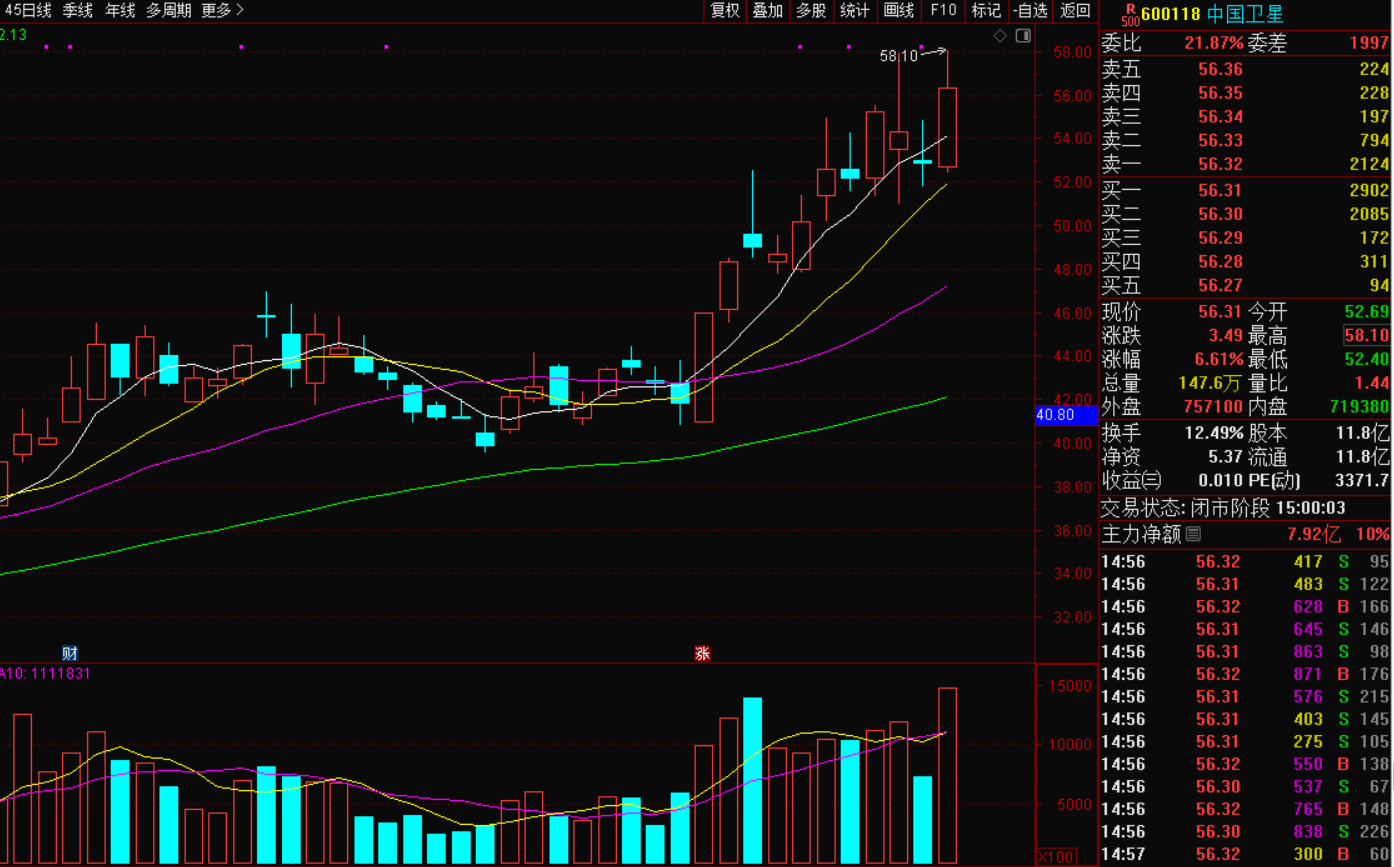Toggle the side panel layout icon
The width and height of the screenshot is (1394, 867).
click(x=1022, y=36)
